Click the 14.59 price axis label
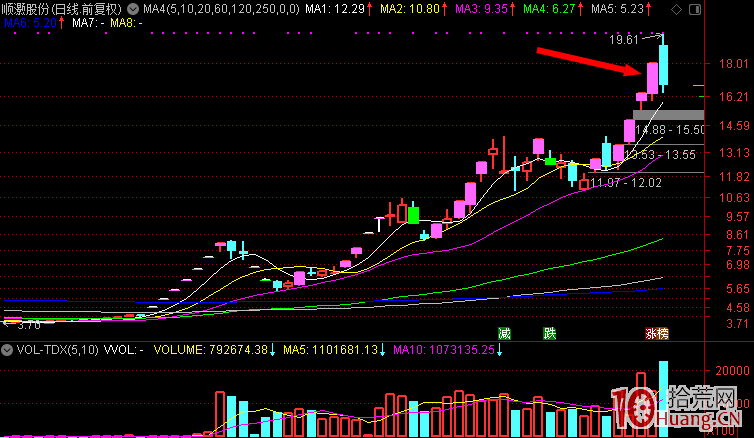The width and height of the screenshot is (754, 438). pyautogui.click(x=734, y=126)
